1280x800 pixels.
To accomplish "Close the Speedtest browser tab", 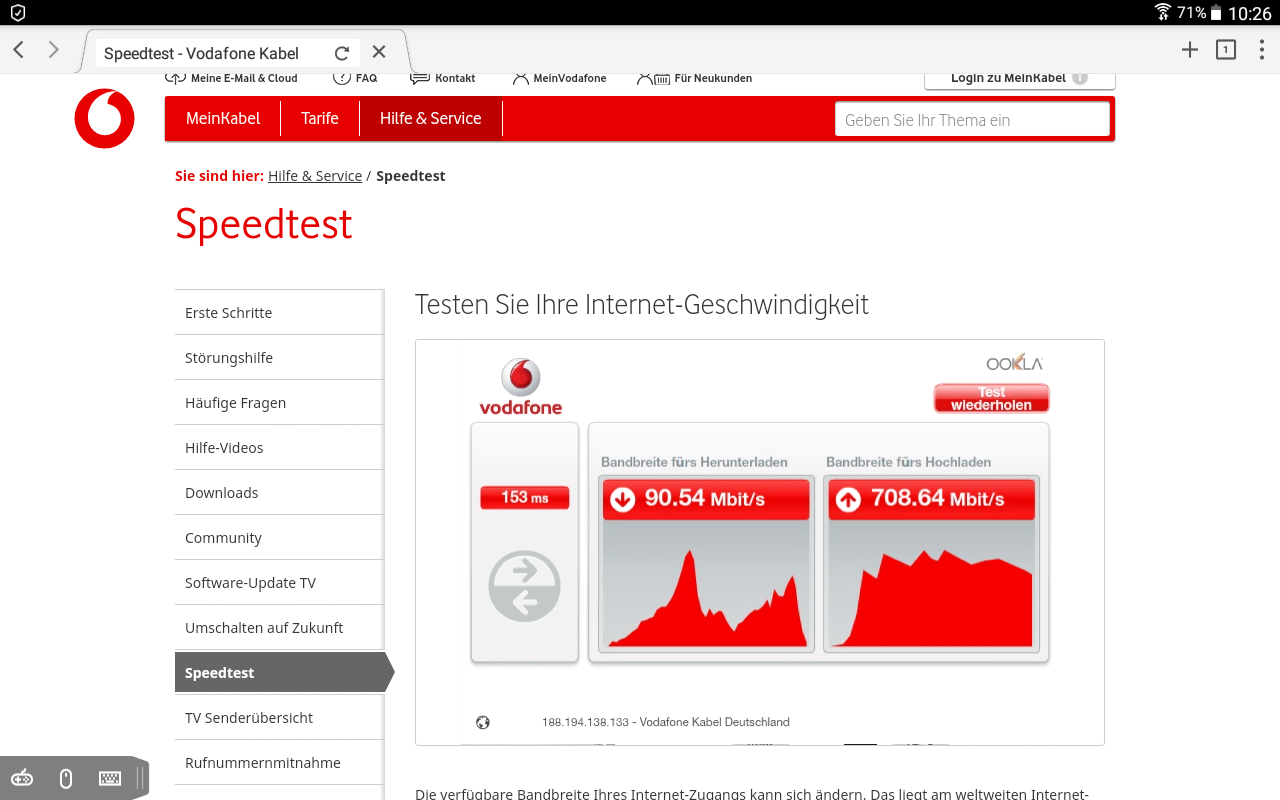I will click(x=379, y=52).
